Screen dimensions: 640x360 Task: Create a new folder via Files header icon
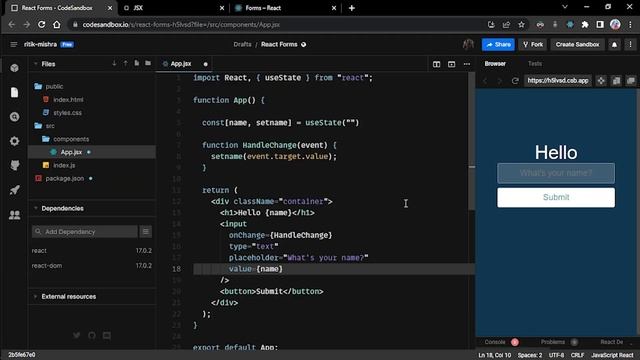click(148, 63)
